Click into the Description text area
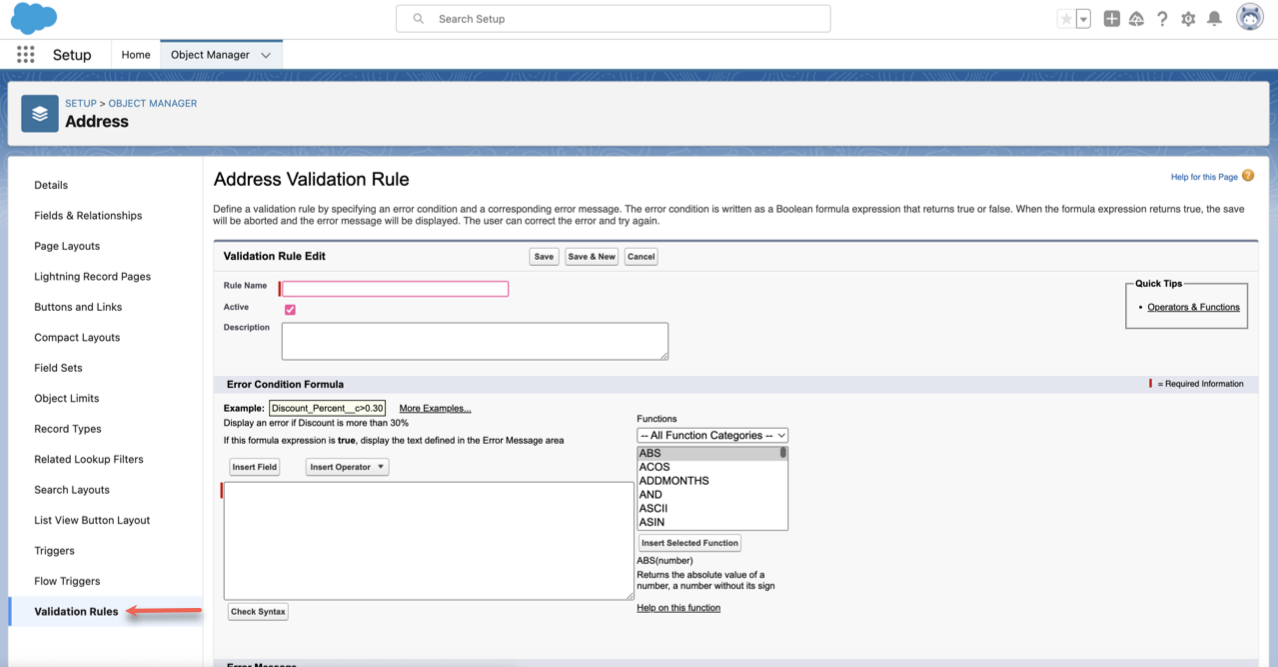Image resolution: width=1278 pixels, height=667 pixels. (475, 341)
